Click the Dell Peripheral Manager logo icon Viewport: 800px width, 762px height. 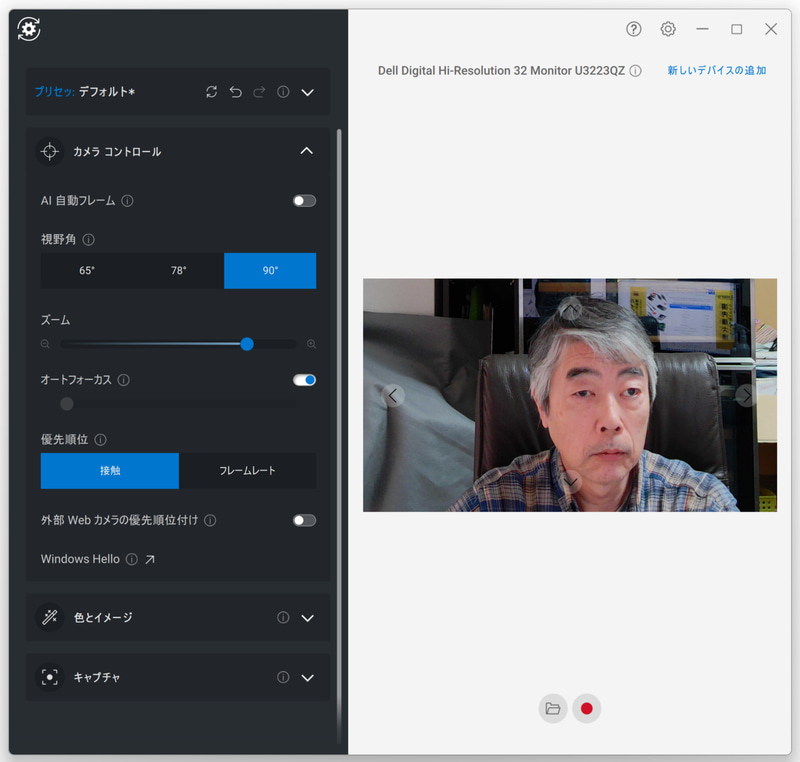(x=29, y=29)
